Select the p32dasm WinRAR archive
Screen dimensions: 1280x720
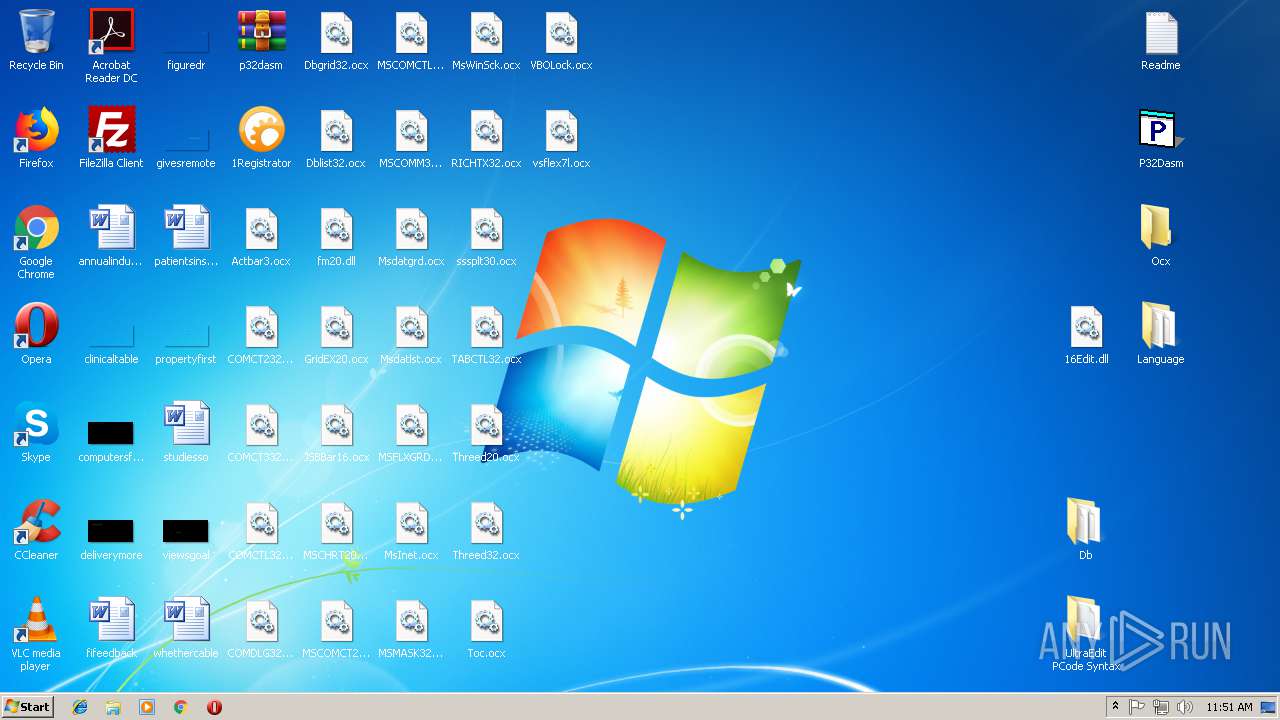pos(261,33)
